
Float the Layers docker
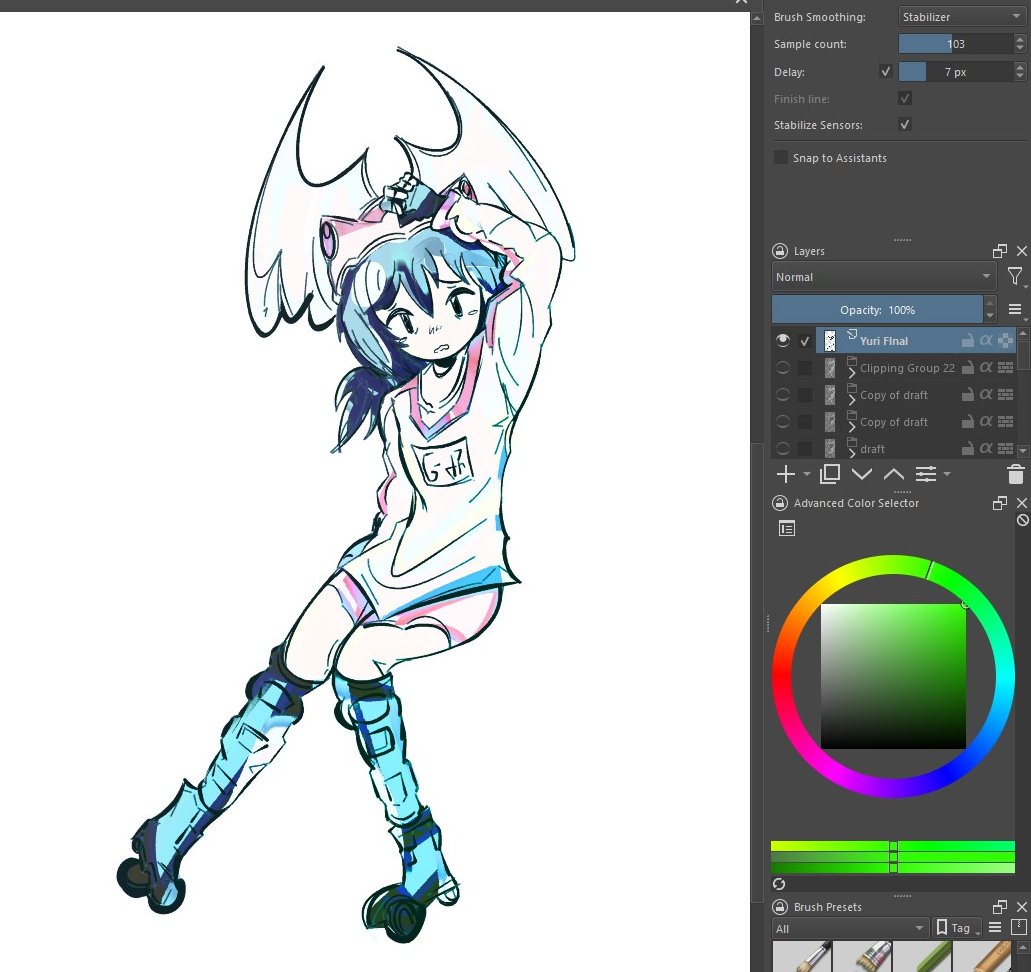(999, 251)
